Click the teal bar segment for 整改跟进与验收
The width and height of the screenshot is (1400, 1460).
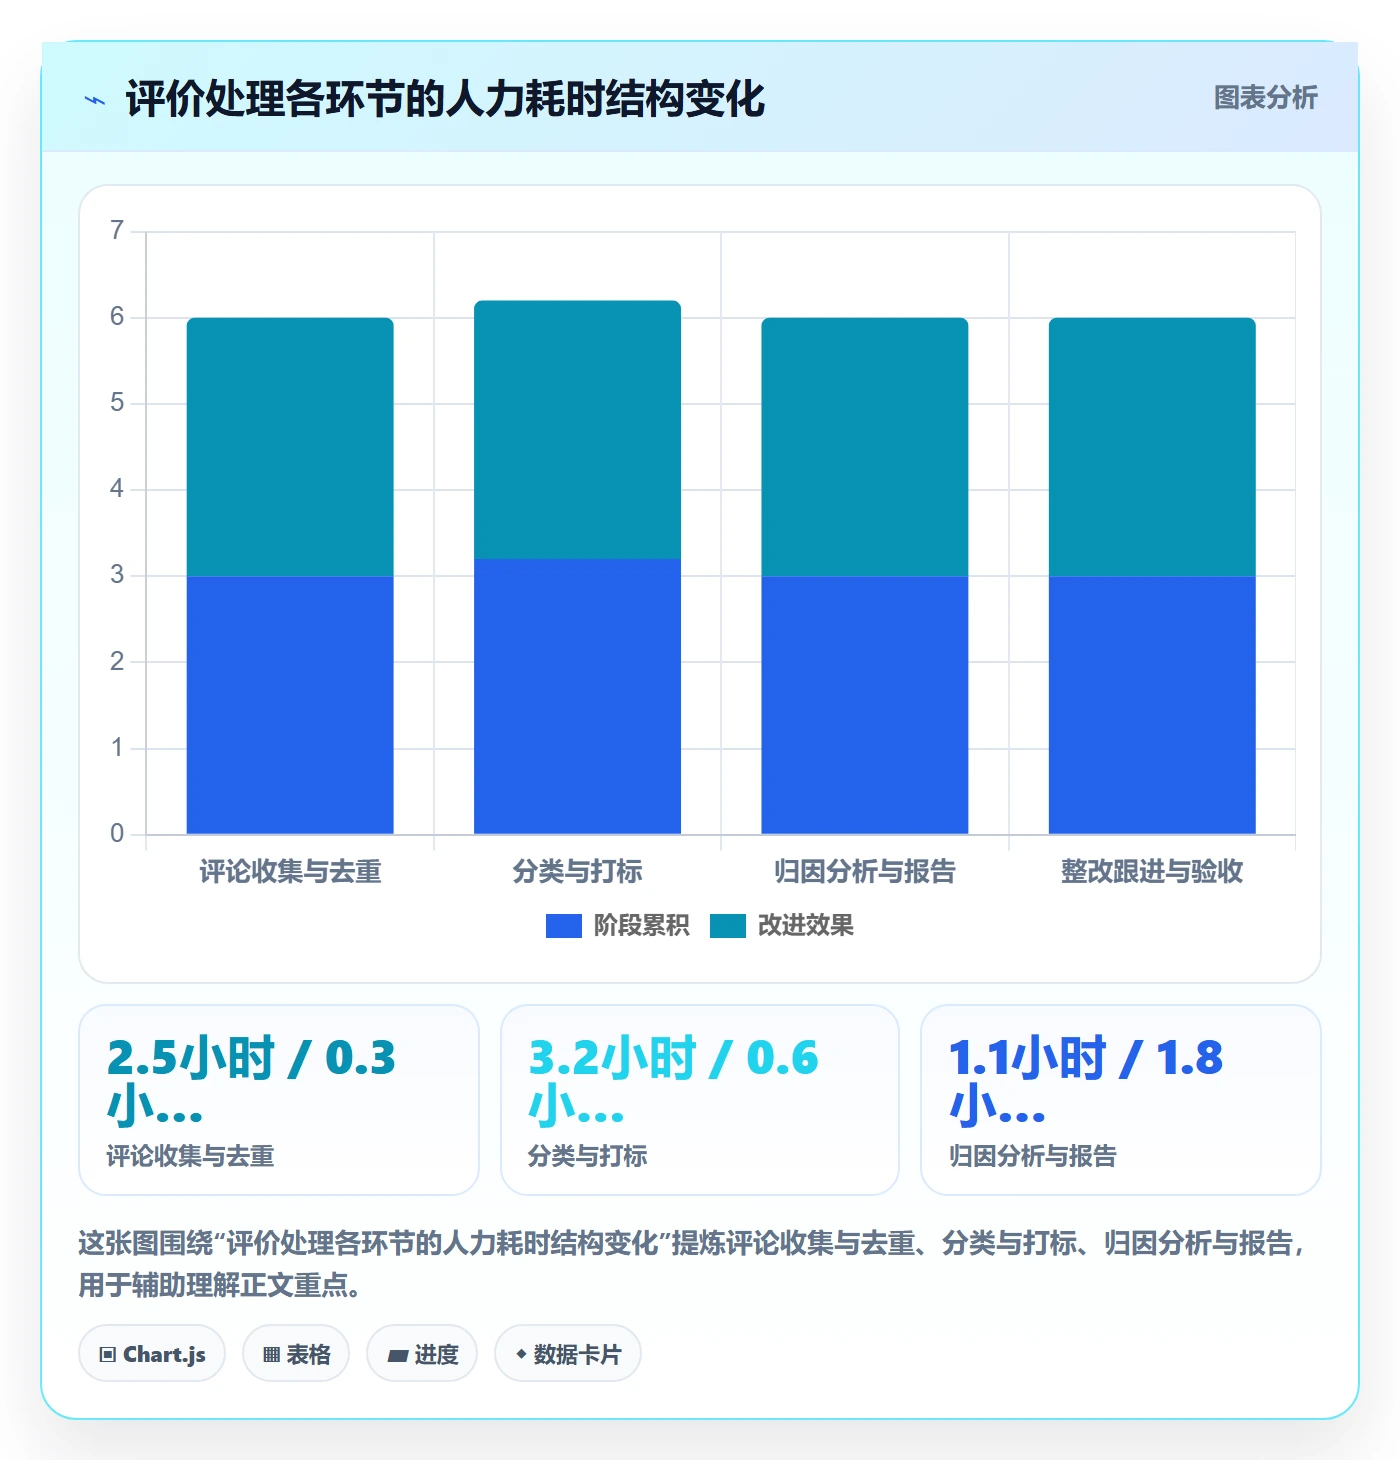coord(1152,447)
